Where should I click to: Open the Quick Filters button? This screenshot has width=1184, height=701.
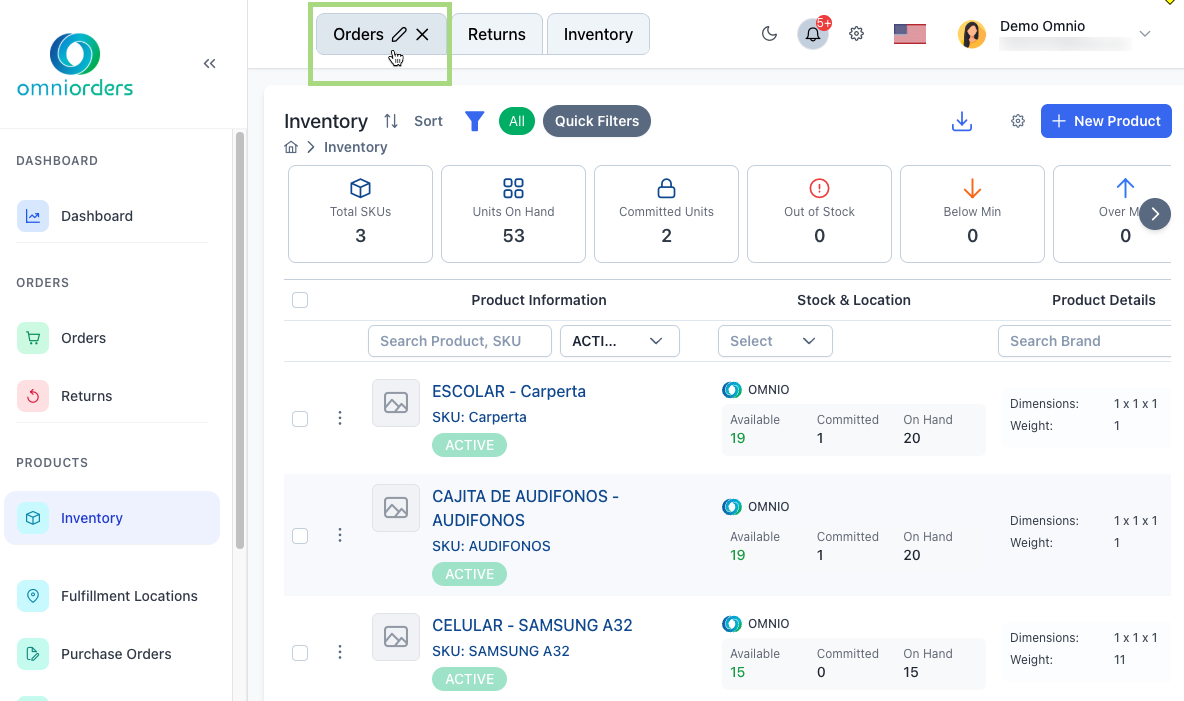point(596,121)
